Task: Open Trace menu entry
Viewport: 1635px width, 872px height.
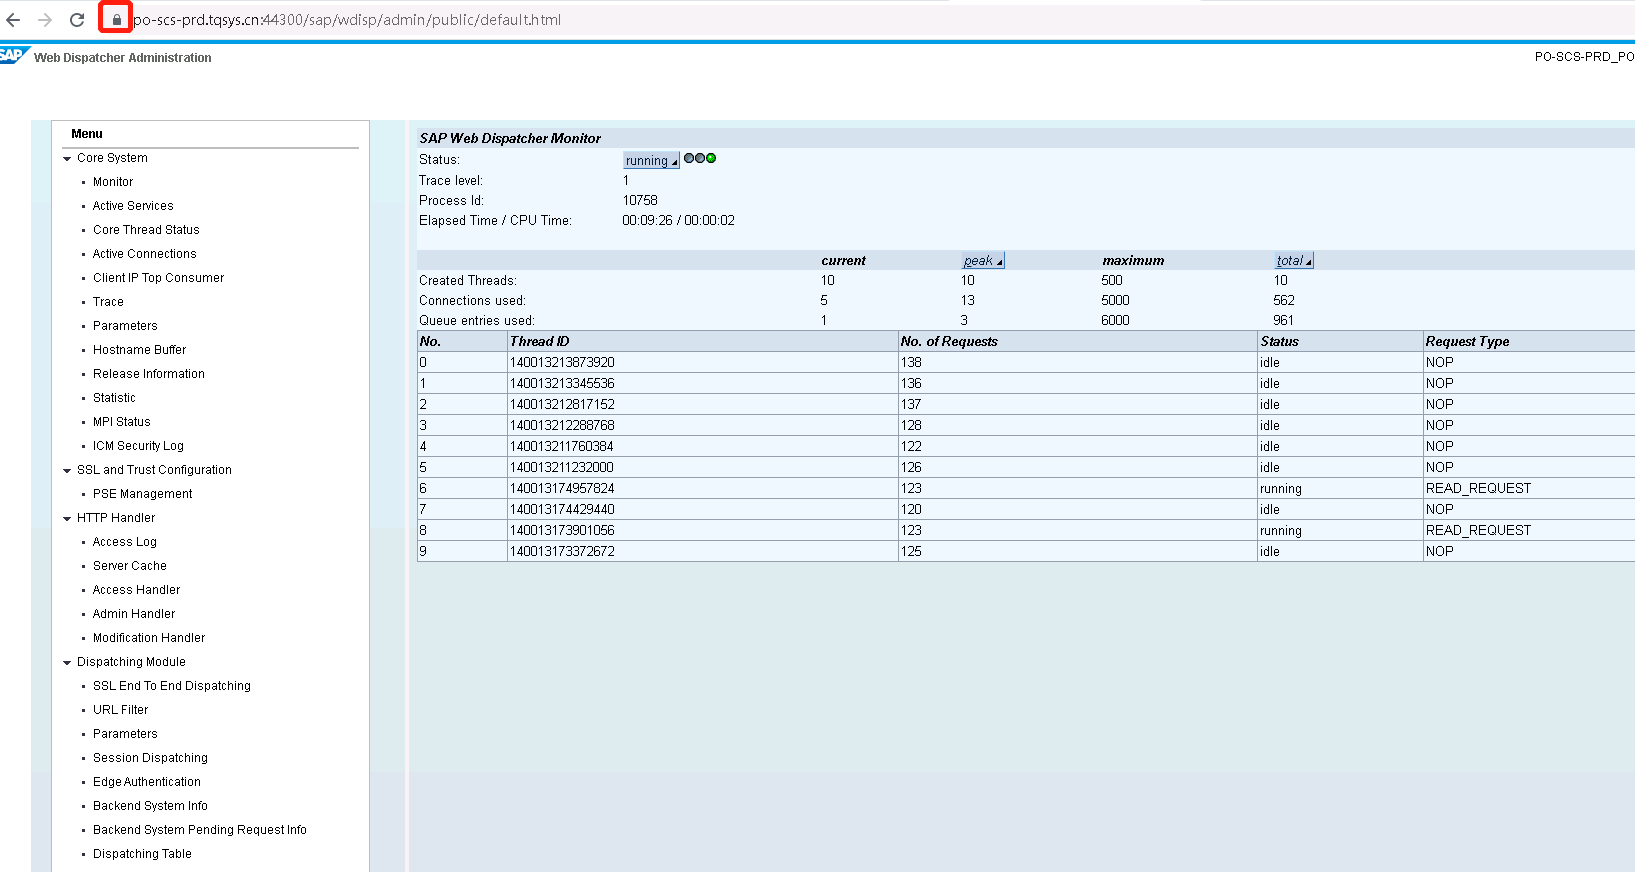Action: 108,302
